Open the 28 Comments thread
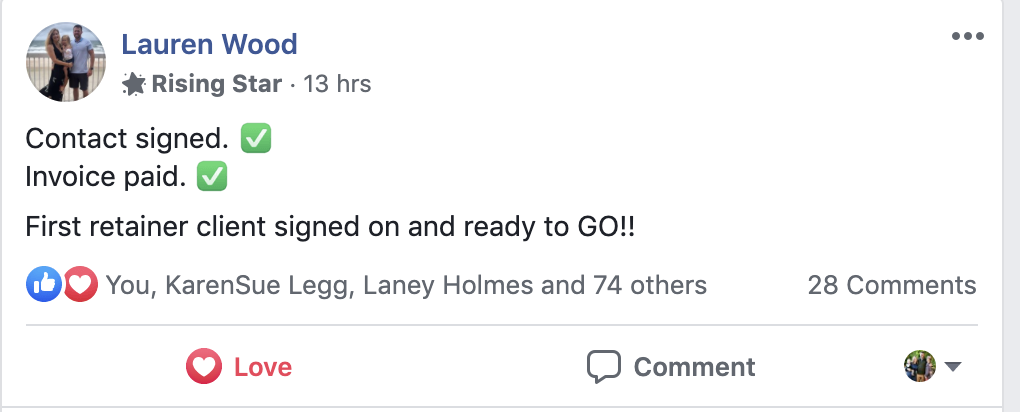Viewport: 1020px width, 412px height. [891, 285]
